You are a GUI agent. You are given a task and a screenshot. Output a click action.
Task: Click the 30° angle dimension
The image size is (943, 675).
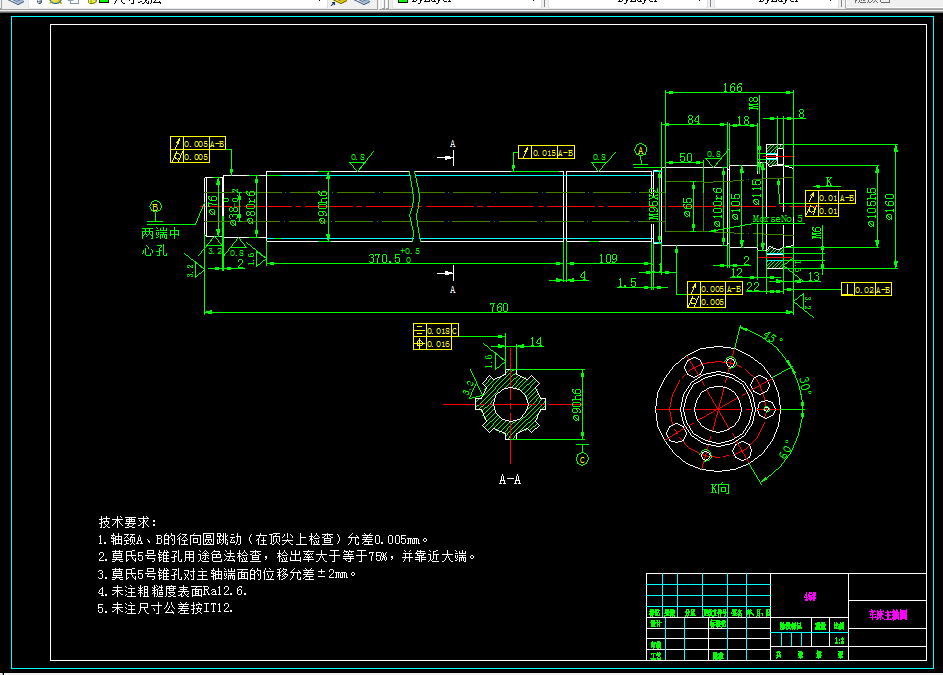(805, 386)
